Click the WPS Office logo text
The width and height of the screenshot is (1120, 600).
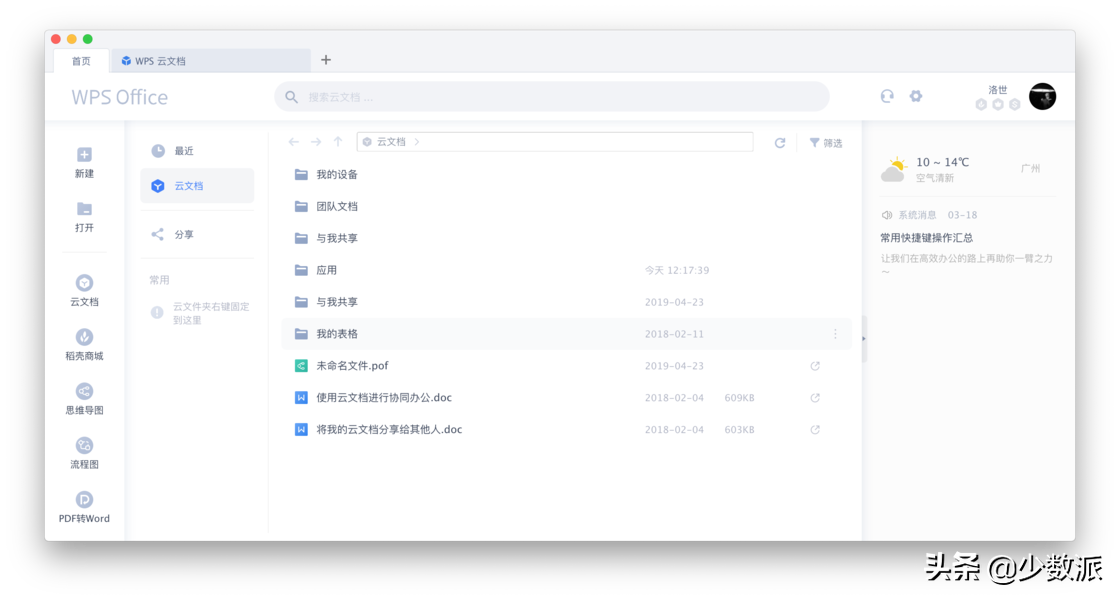(119, 97)
